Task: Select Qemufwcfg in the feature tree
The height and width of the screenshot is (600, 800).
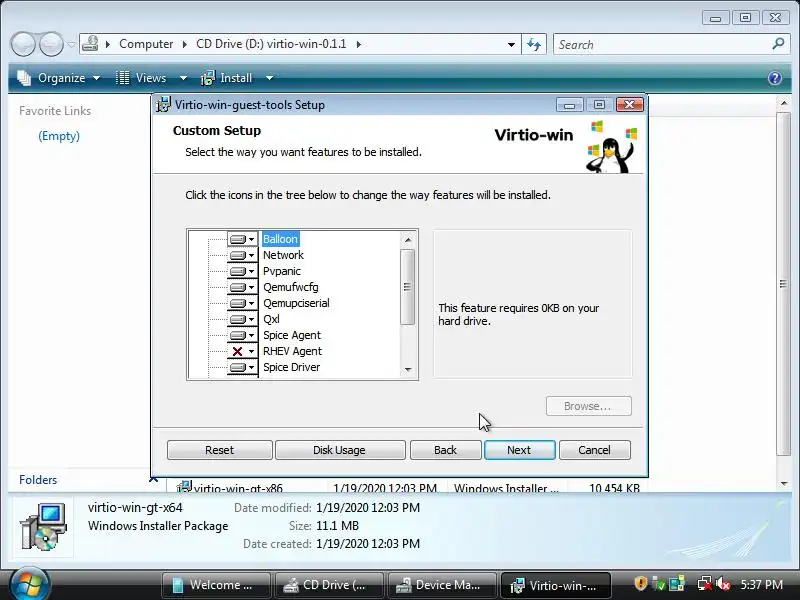Action: point(290,287)
